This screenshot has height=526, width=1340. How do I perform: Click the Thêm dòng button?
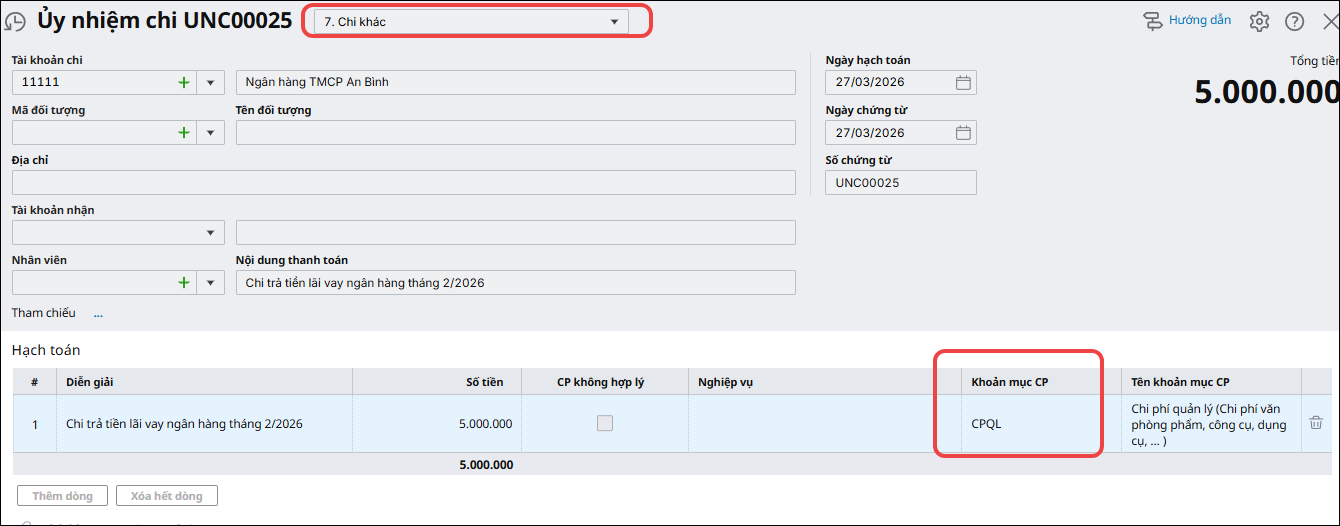point(62,495)
